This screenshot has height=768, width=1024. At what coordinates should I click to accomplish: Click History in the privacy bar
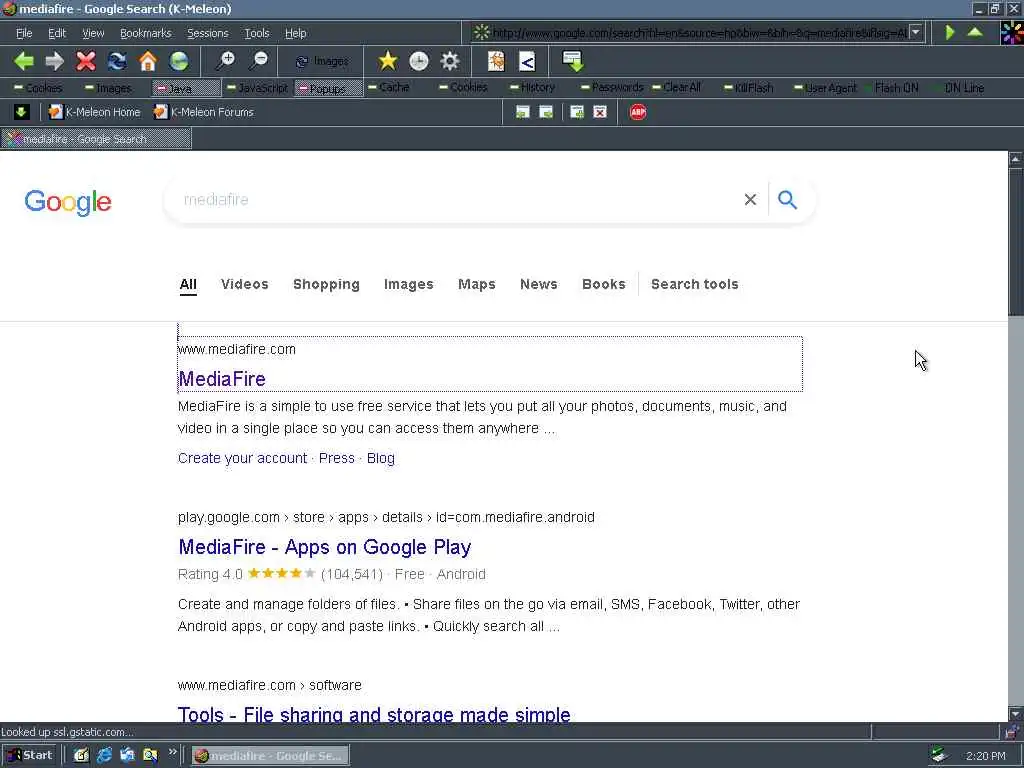[x=532, y=88]
